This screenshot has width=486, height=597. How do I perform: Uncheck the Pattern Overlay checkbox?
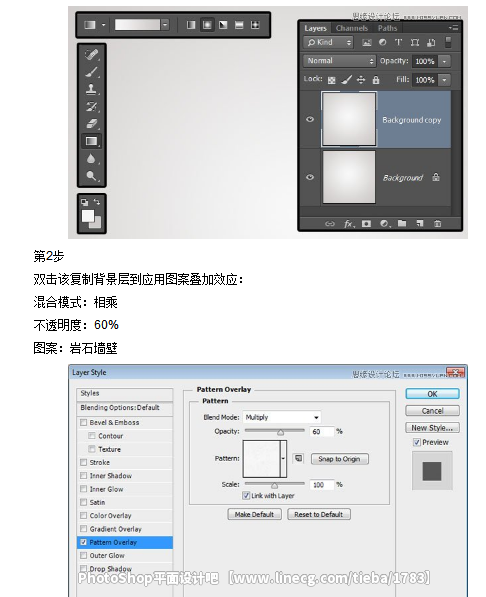pos(83,542)
